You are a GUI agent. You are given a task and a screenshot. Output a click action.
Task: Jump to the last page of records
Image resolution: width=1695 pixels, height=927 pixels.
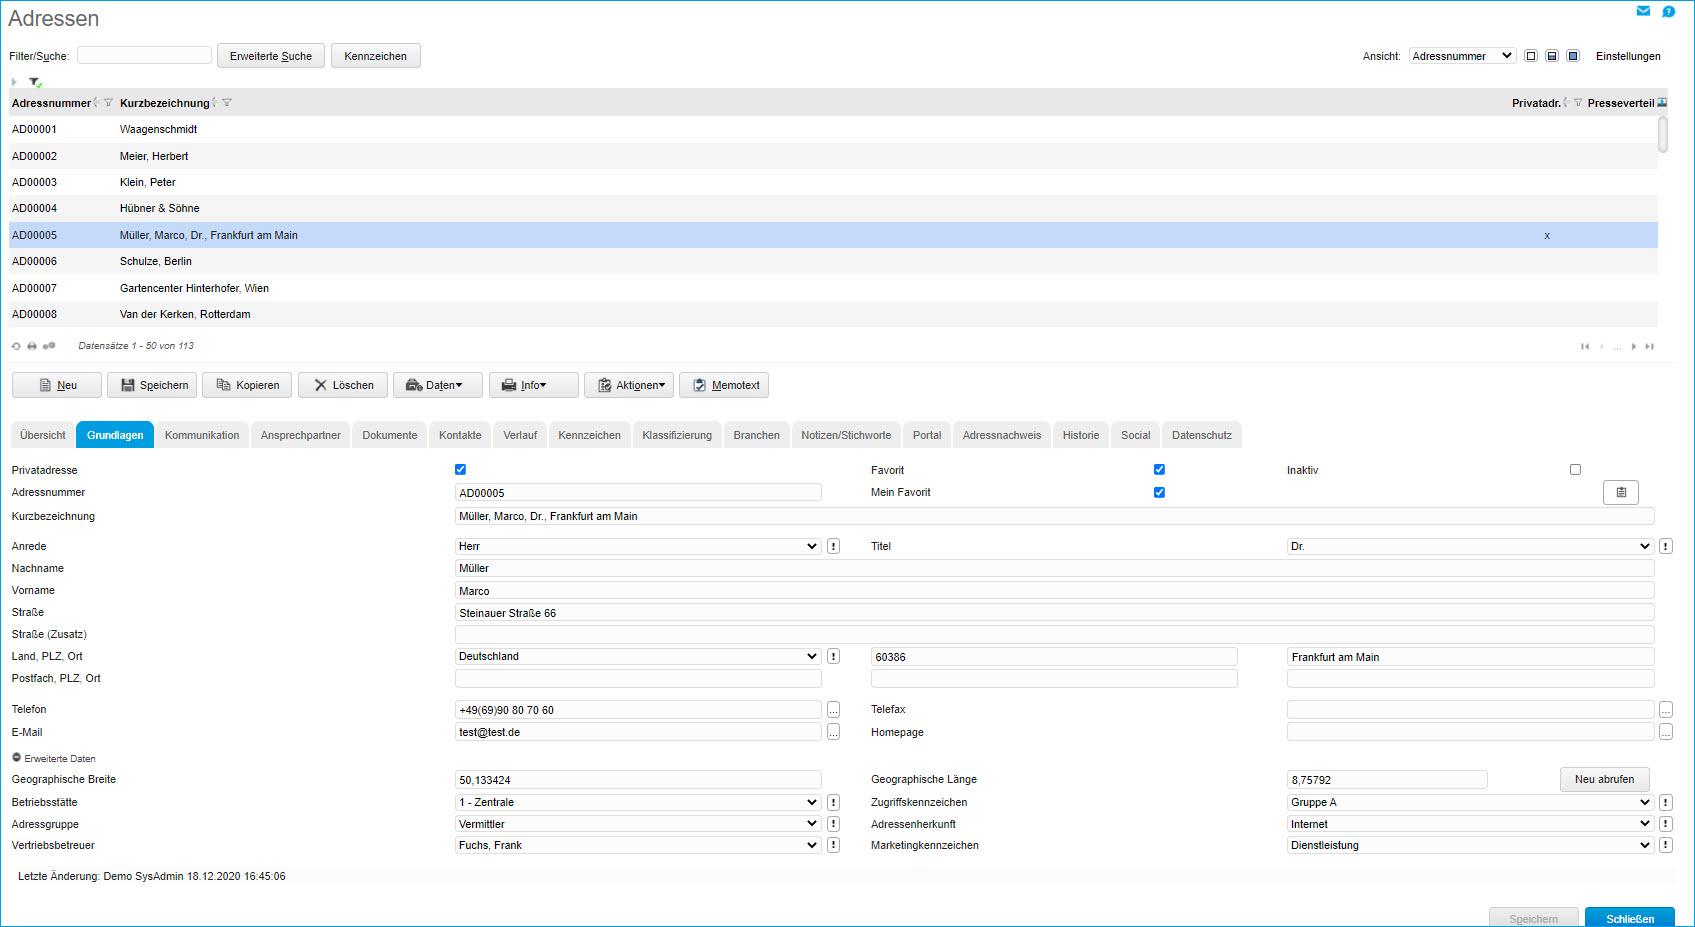(1649, 346)
